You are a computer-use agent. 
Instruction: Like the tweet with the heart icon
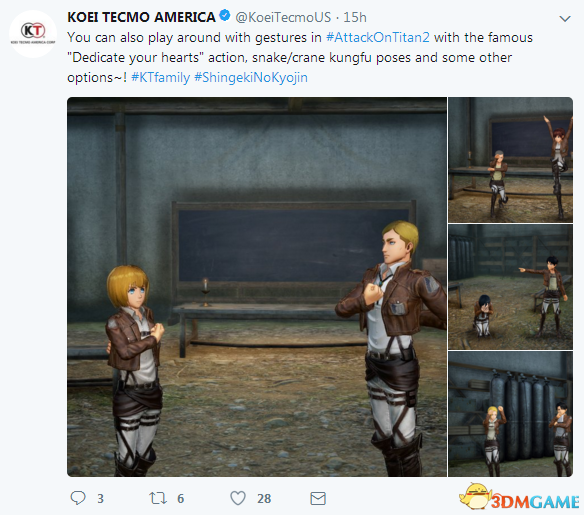[238, 498]
